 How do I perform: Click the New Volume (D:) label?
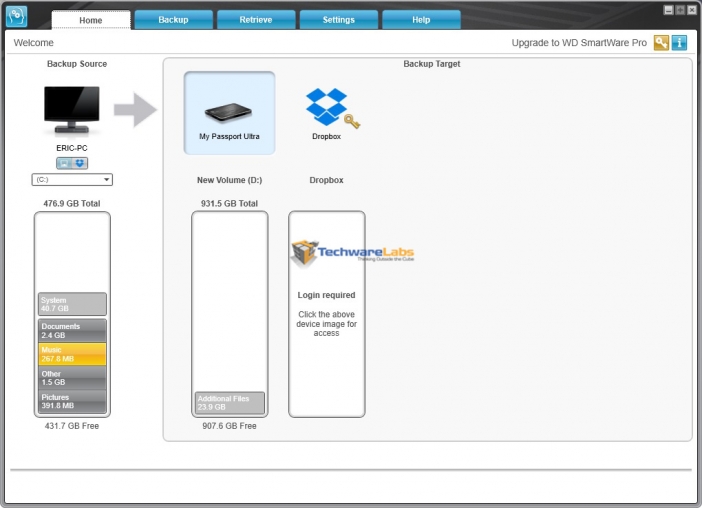point(230,180)
